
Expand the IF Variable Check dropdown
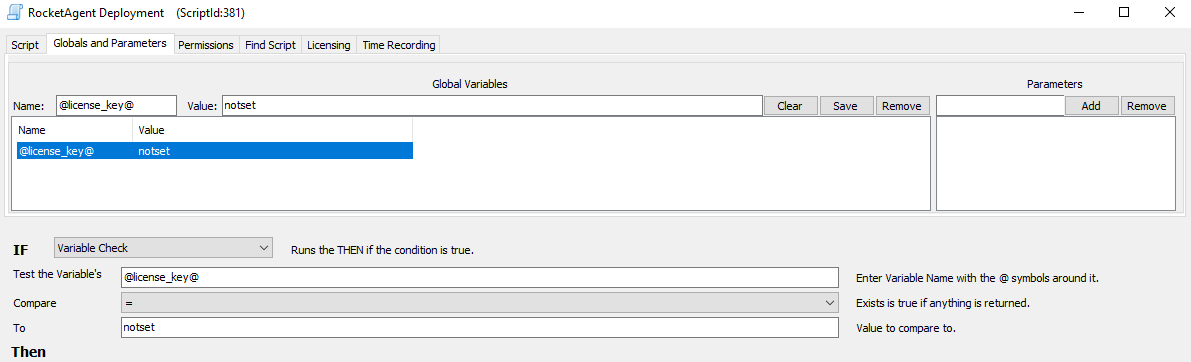point(163,247)
